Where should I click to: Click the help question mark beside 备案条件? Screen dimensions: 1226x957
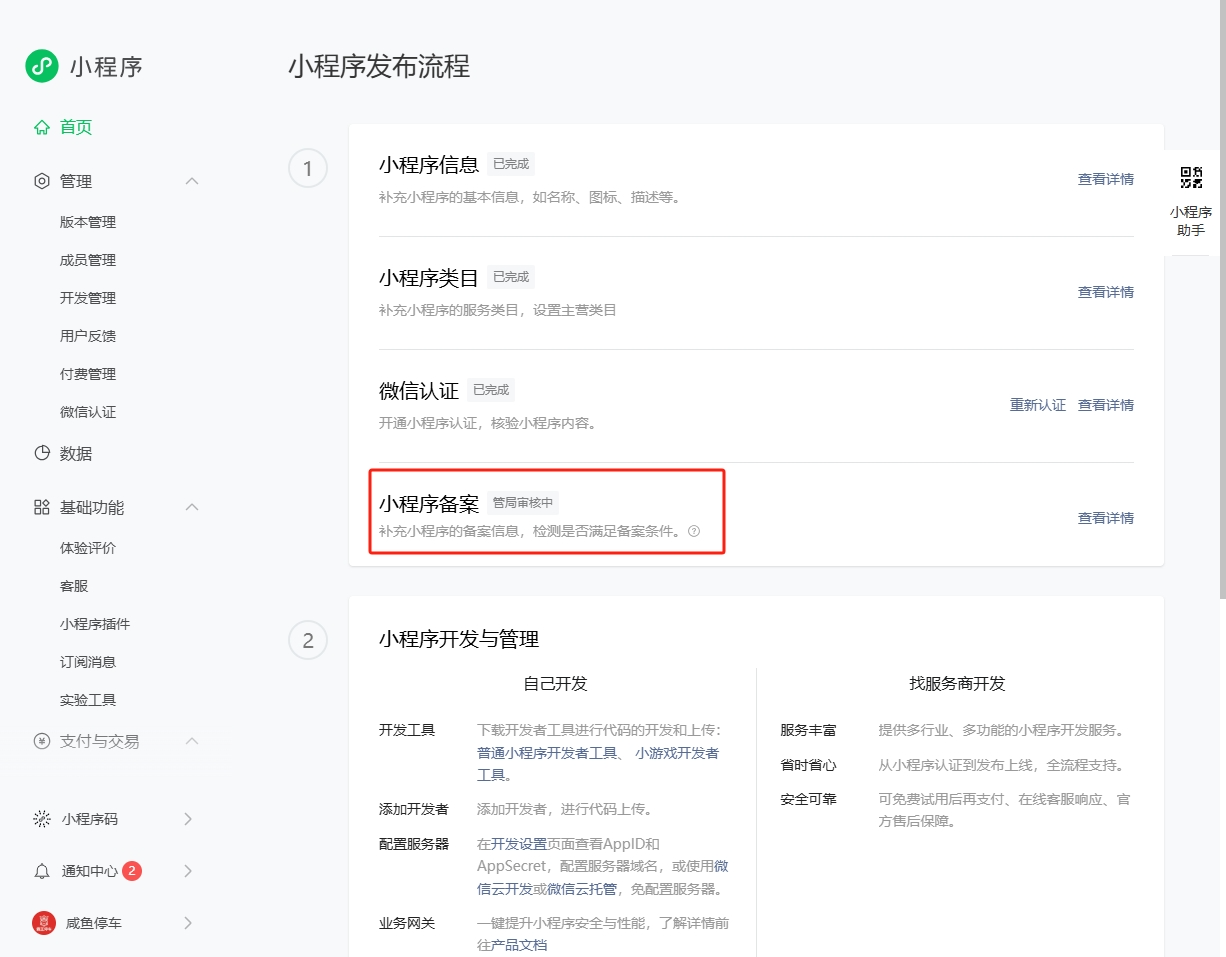coord(694,531)
